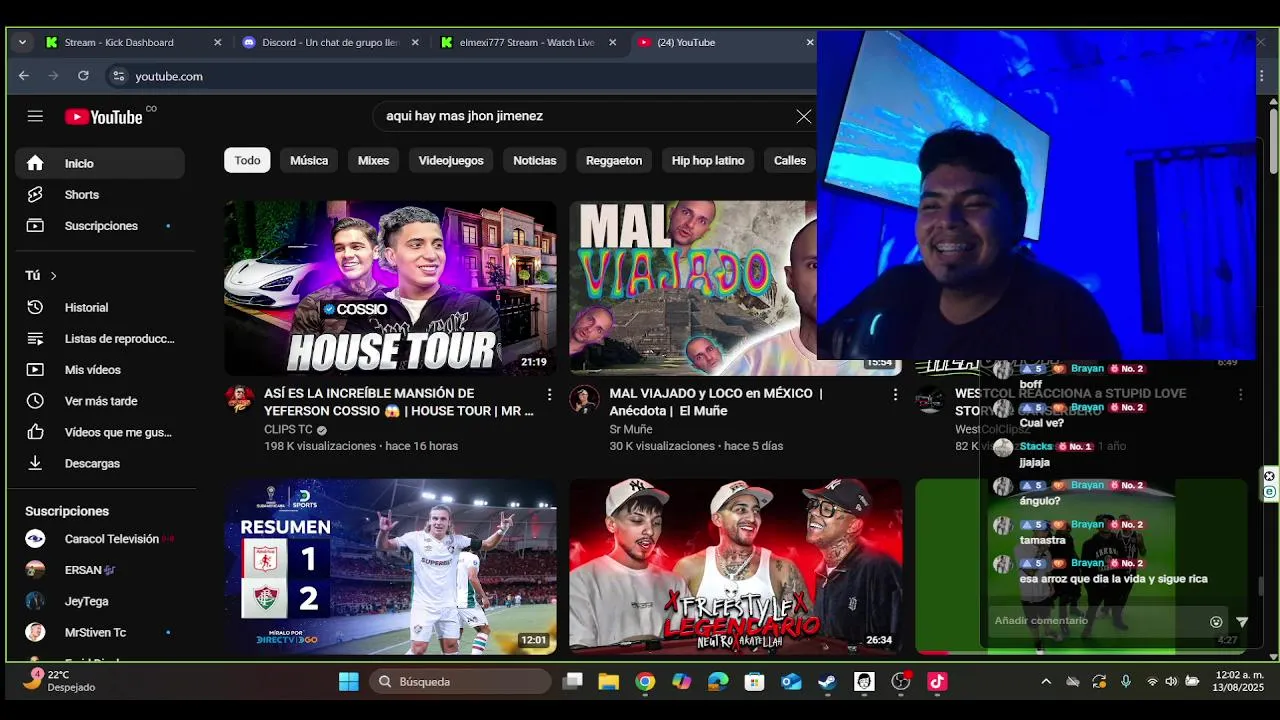Open volume control in system tray
This screenshot has width=1280, height=720.
[1171, 681]
